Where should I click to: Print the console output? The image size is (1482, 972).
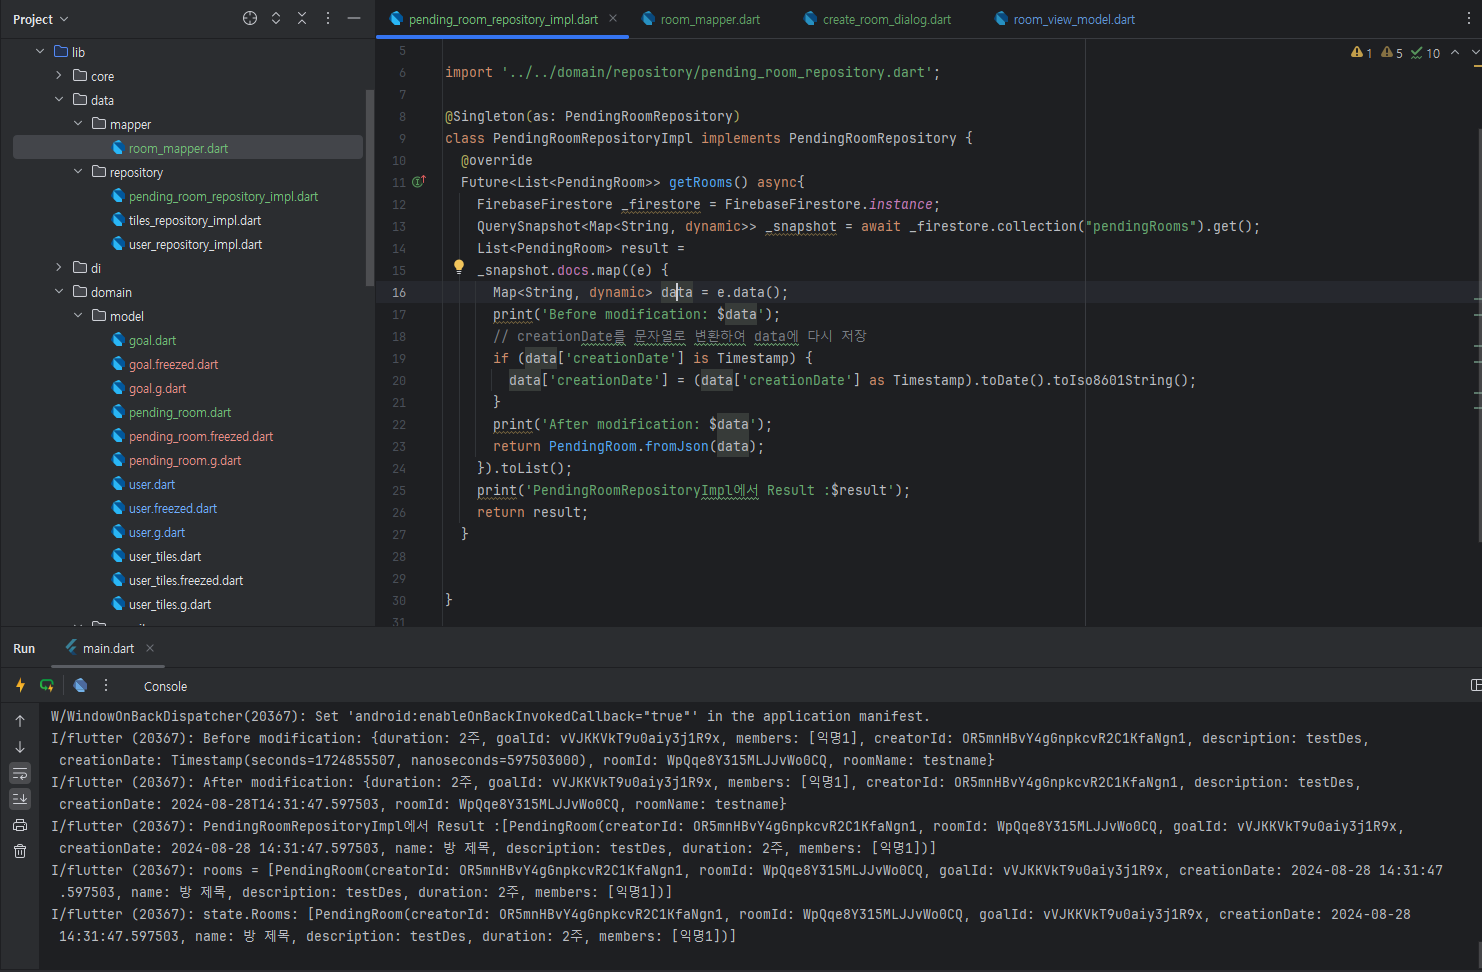[20, 825]
